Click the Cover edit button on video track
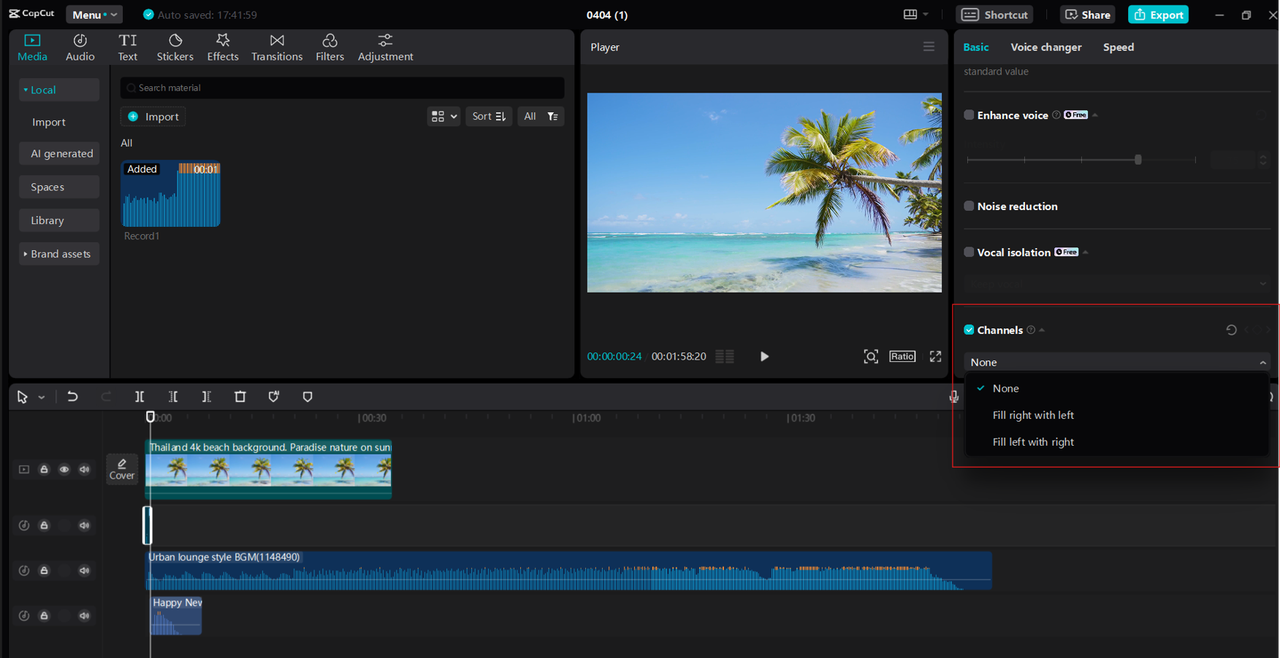Viewport: 1280px width, 658px height. tap(122, 469)
